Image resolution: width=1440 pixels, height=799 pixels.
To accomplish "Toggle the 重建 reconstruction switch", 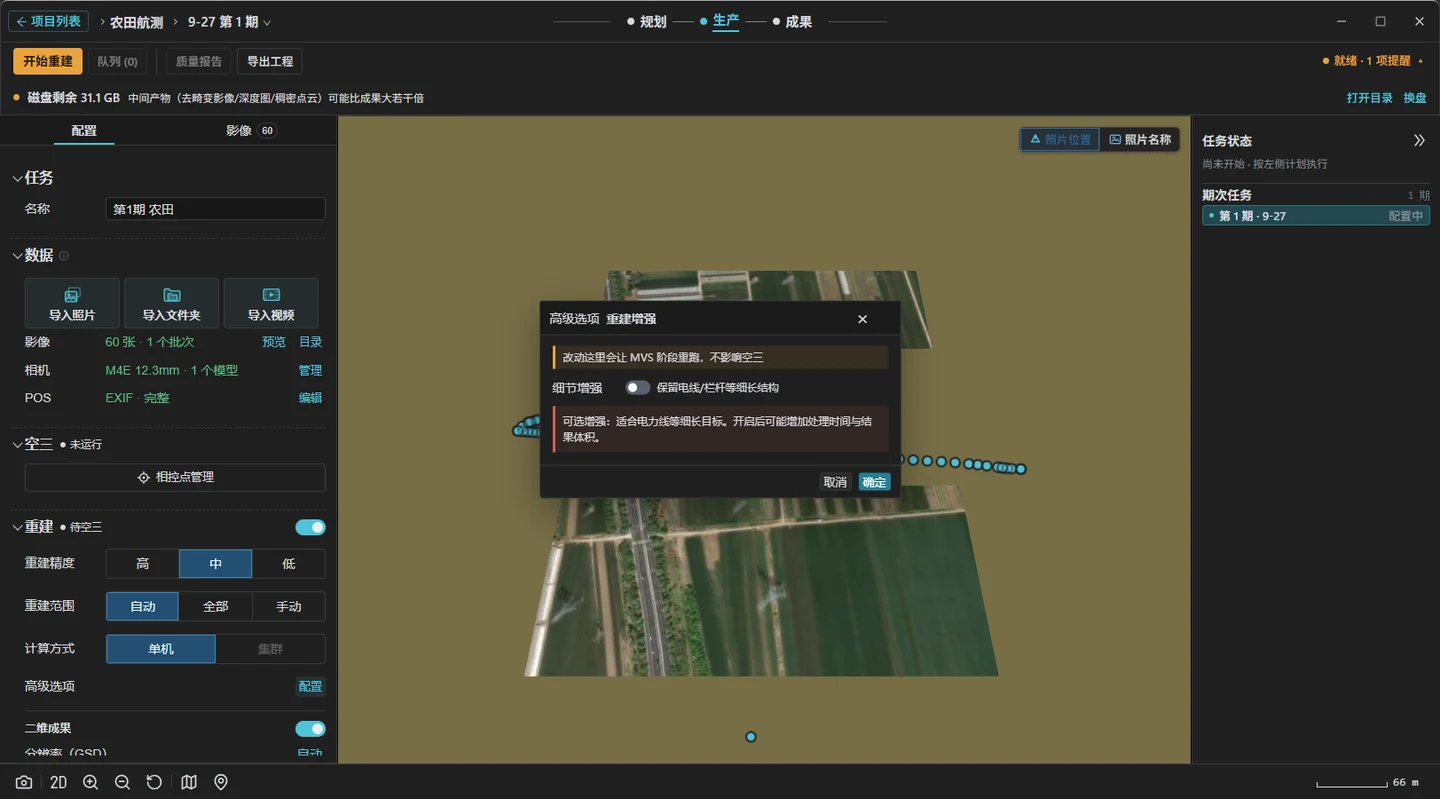I will (310, 527).
